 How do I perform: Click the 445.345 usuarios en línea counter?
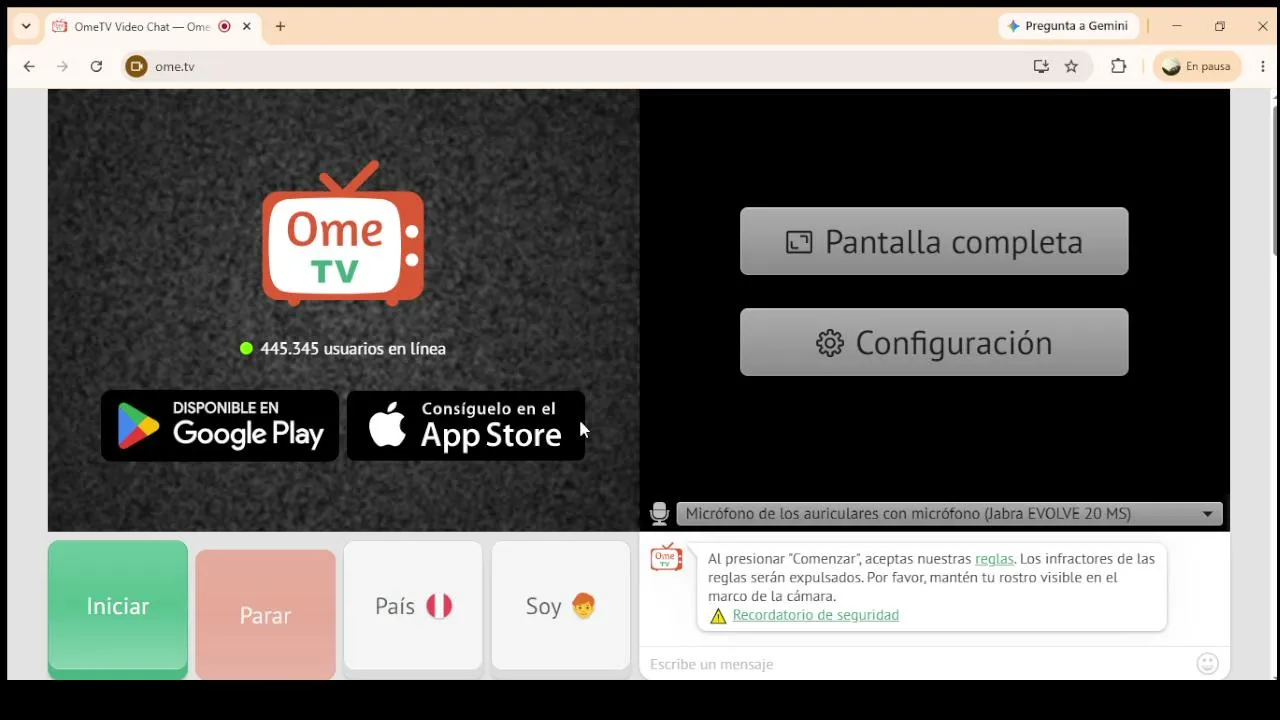(x=343, y=348)
